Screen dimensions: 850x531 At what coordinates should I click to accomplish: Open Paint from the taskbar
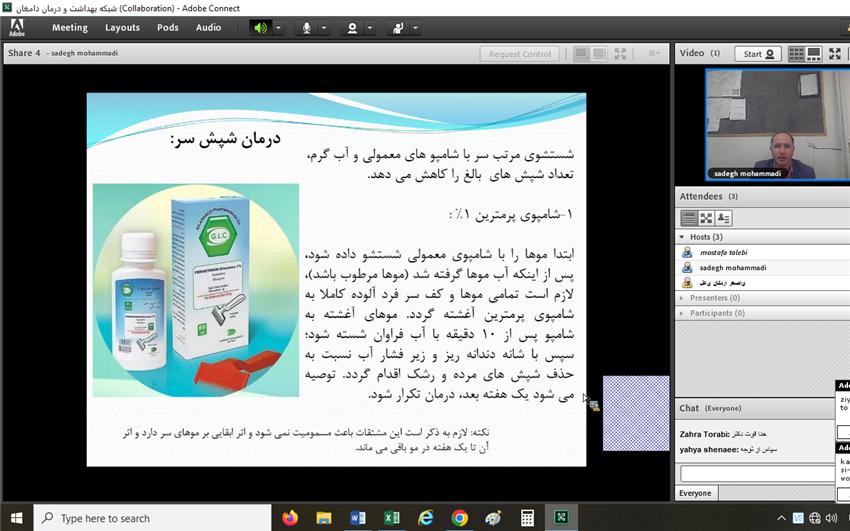click(x=493, y=518)
